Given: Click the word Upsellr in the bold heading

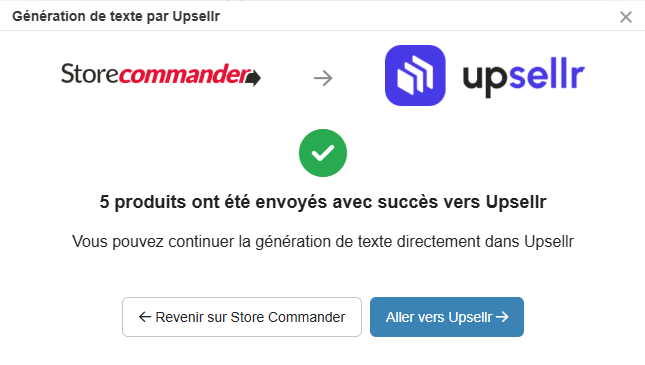Looking at the screenshot, I should click(516, 202).
